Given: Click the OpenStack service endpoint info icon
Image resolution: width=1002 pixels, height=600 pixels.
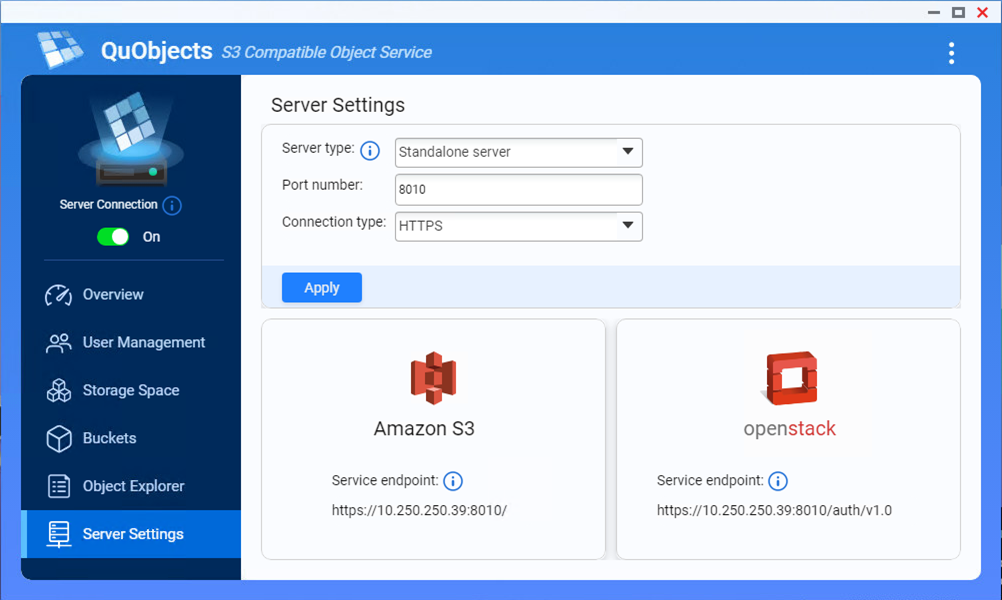Looking at the screenshot, I should click(x=778, y=481).
